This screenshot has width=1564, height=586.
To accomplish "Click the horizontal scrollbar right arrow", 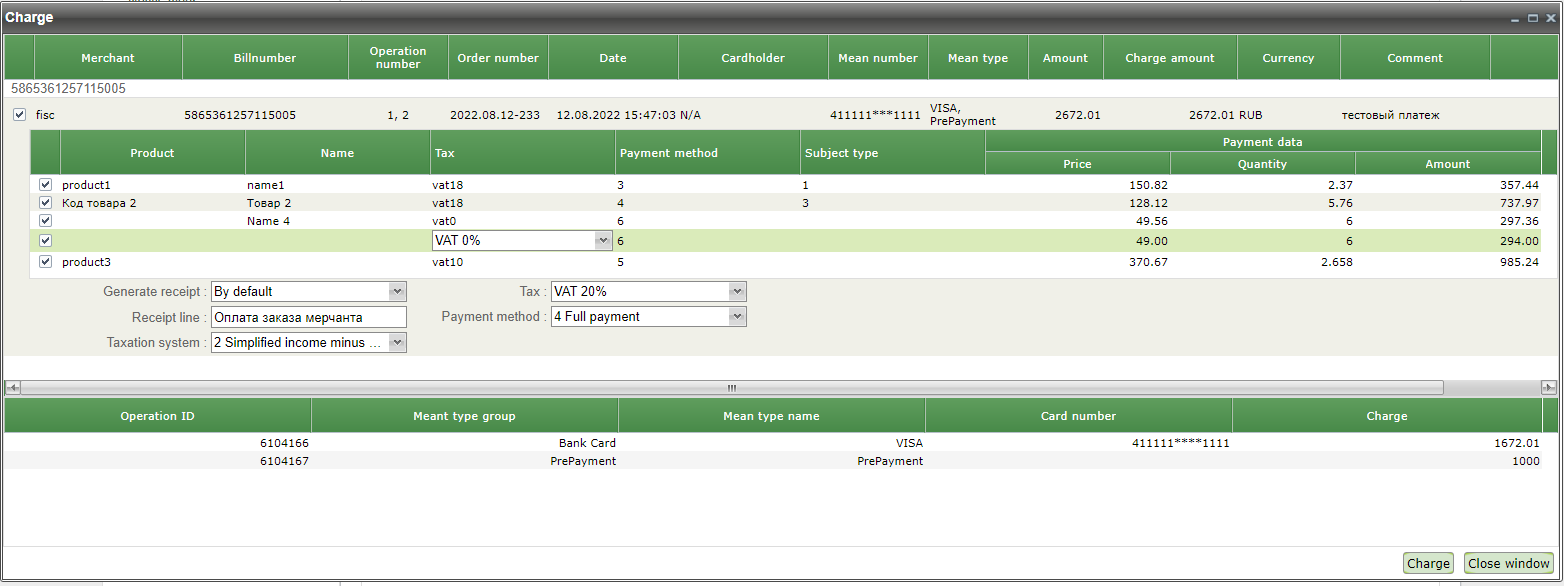I will click(x=1549, y=387).
